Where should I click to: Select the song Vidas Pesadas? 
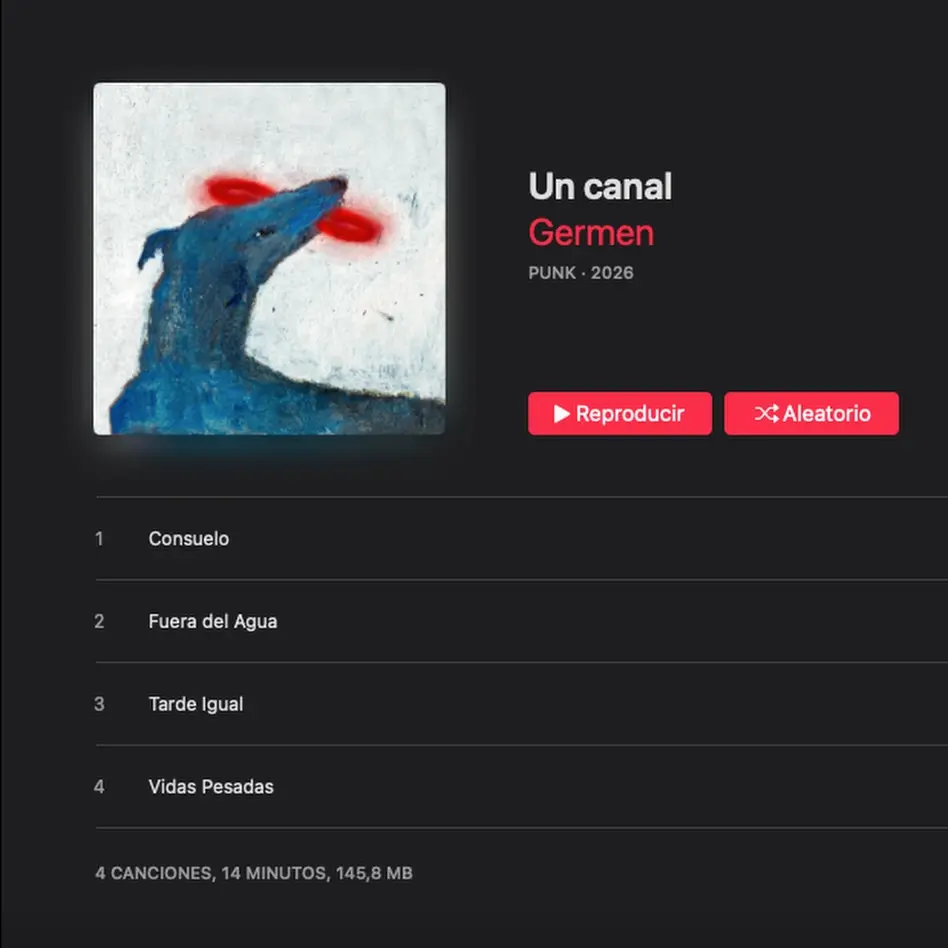coord(522,787)
